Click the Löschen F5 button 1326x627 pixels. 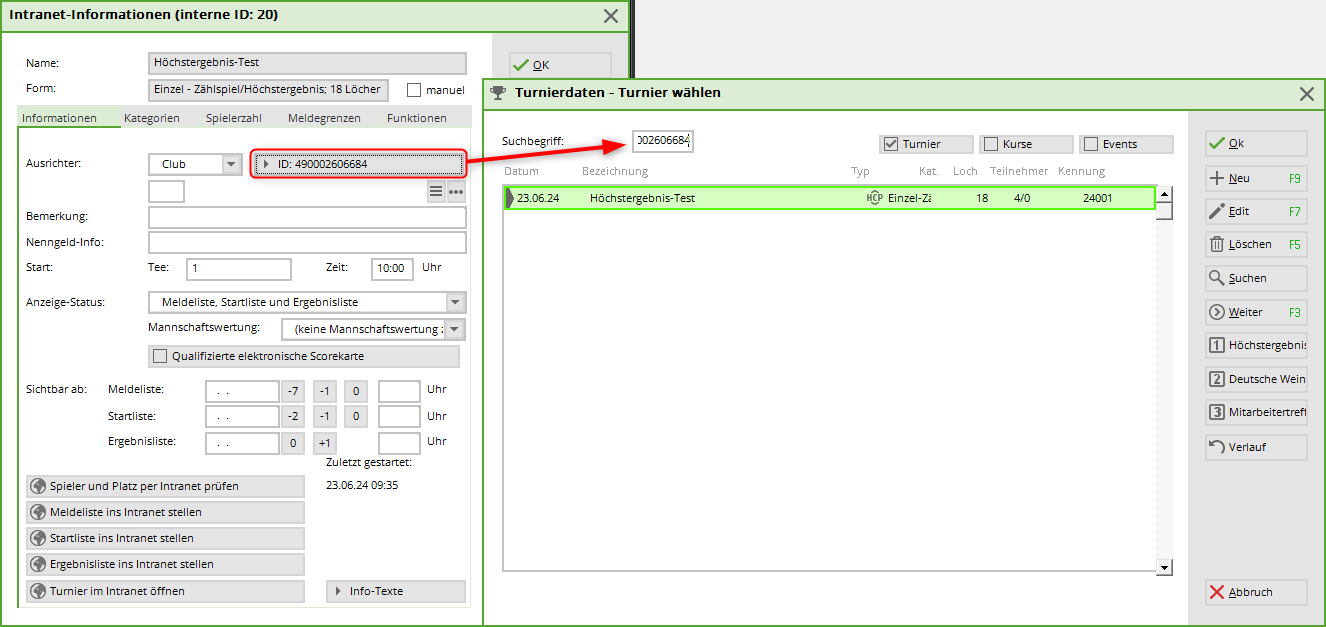(x=1256, y=244)
